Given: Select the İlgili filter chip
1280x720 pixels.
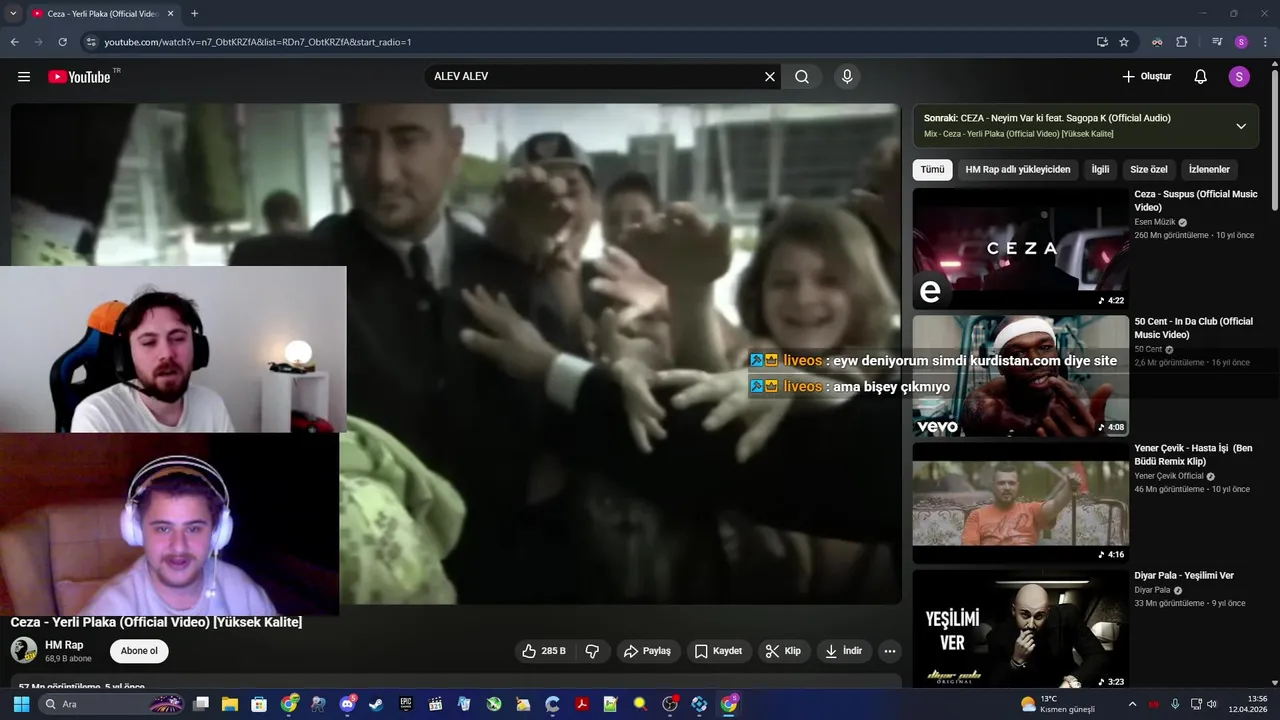Looking at the screenshot, I should pyautogui.click(x=1100, y=170).
